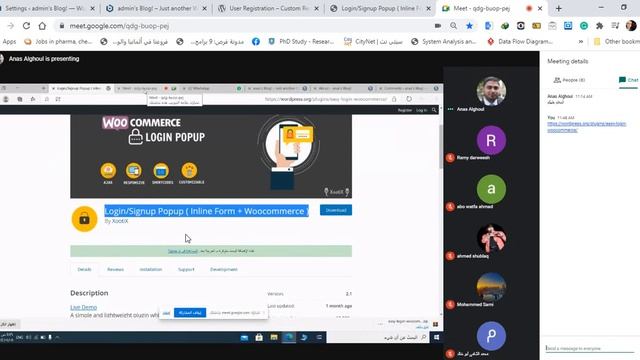Image resolution: width=640 pixels, height=360 pixels.
Task: Open the Jobs in pharma bookmark
Action: 58,42
